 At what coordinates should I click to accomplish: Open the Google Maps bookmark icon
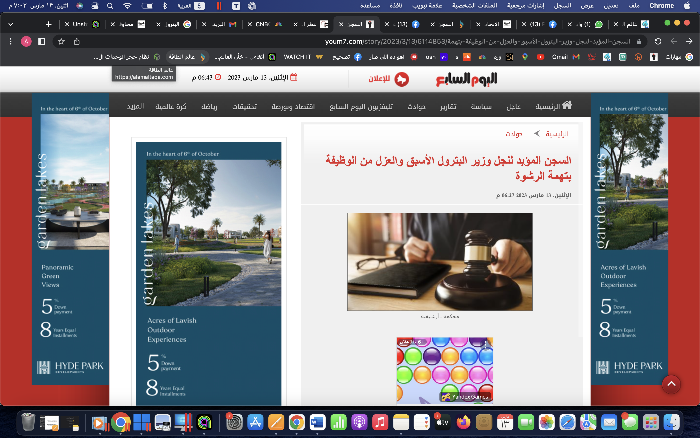525,57
